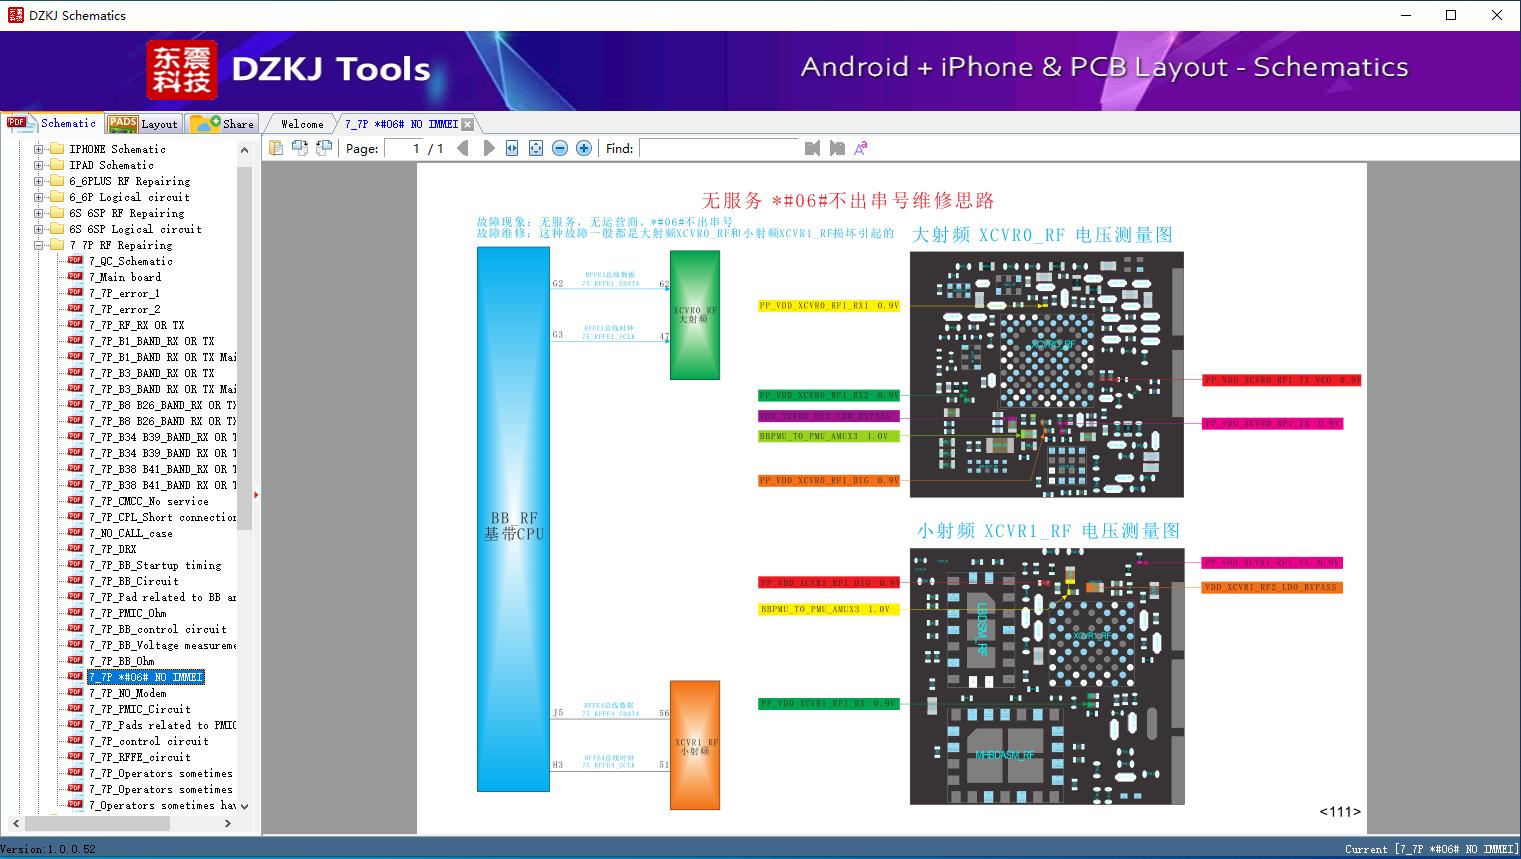Zoom in with the plus icon
Image resolution: width=1521 pixels, height=859 pixels.
584,148
